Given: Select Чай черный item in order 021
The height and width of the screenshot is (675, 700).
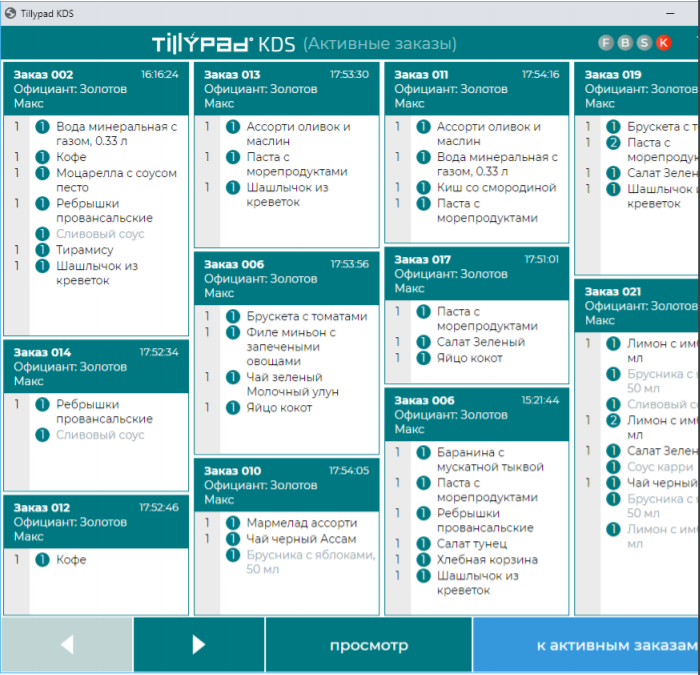Looking at the screenshot, I should [x=662, y=483].
